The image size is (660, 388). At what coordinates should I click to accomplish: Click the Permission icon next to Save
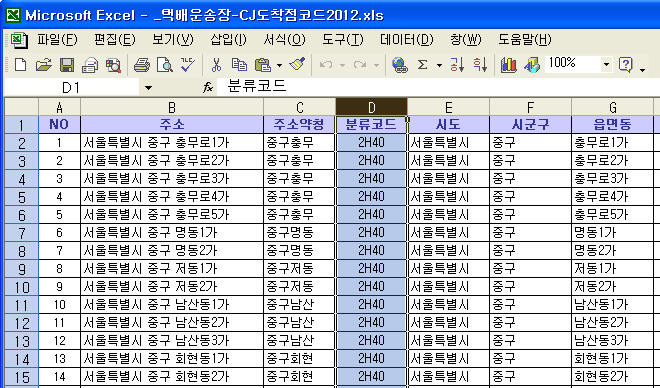[90, 65]
